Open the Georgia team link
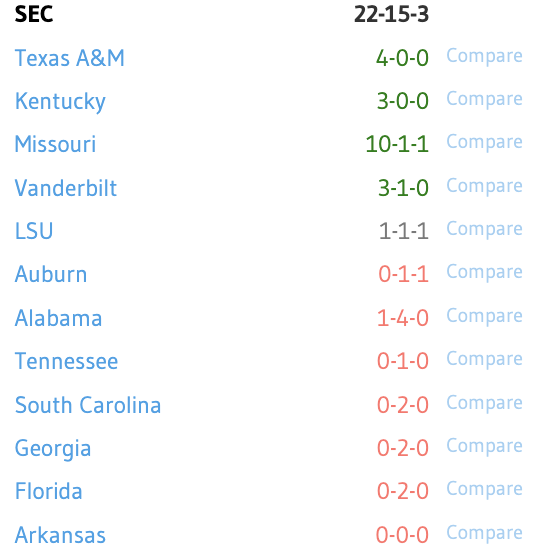This screenshot has width=540, height=556. pos(53,449)
